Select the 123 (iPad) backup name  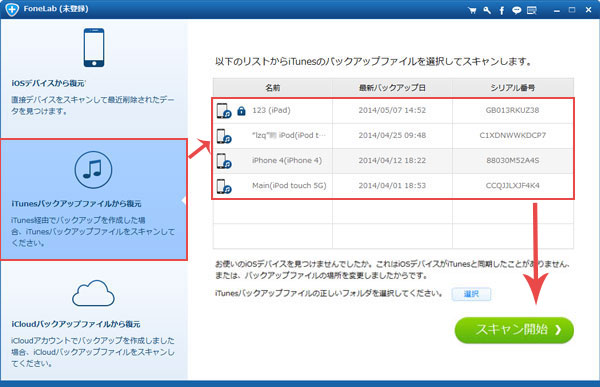(x=271, y=110)
